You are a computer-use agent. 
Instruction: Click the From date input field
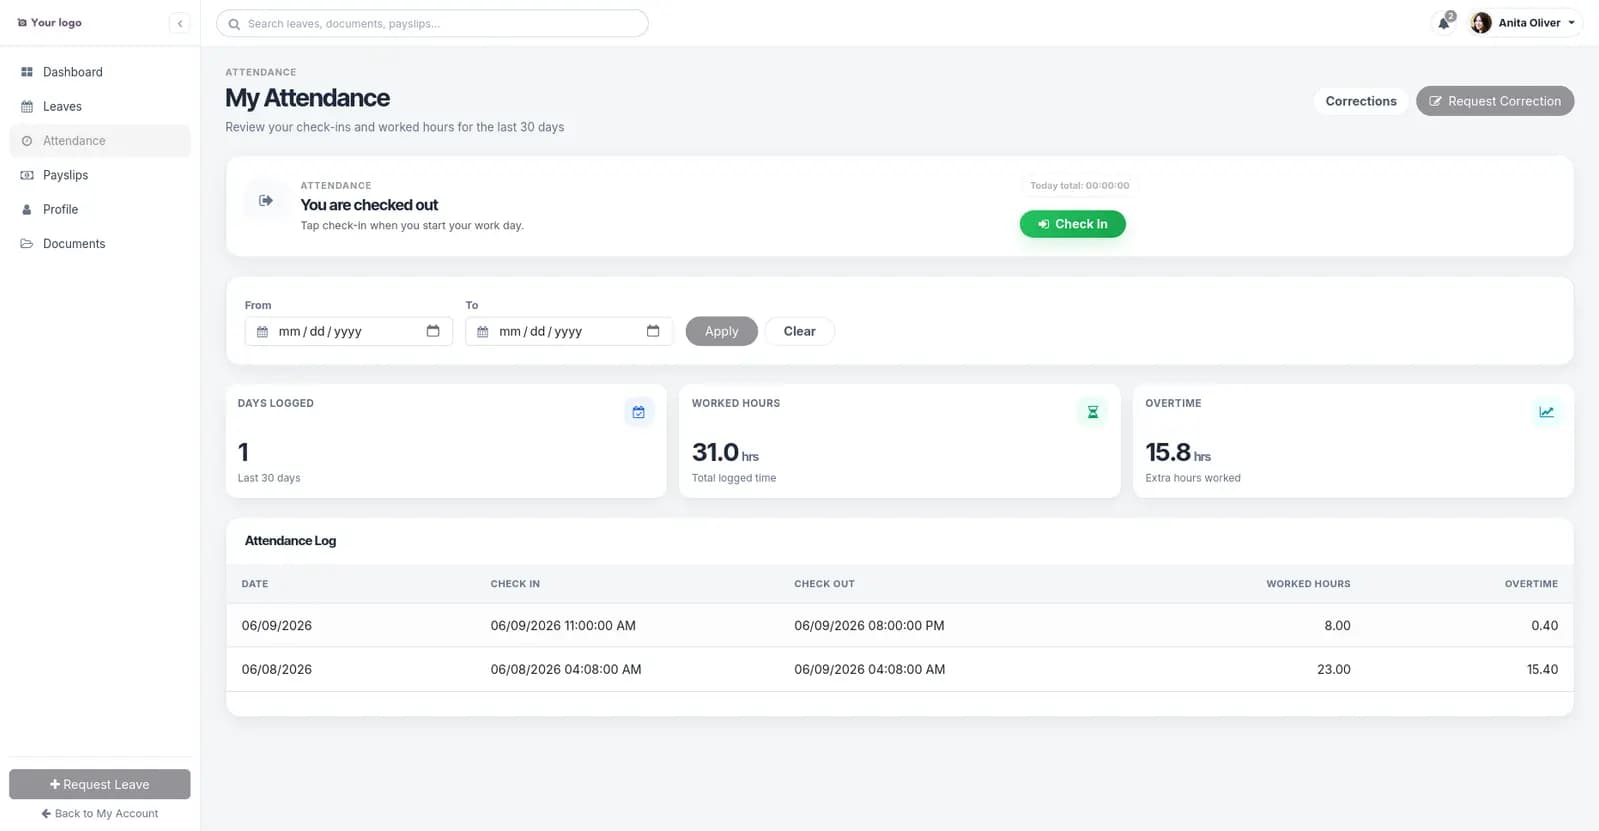(348, 331)
